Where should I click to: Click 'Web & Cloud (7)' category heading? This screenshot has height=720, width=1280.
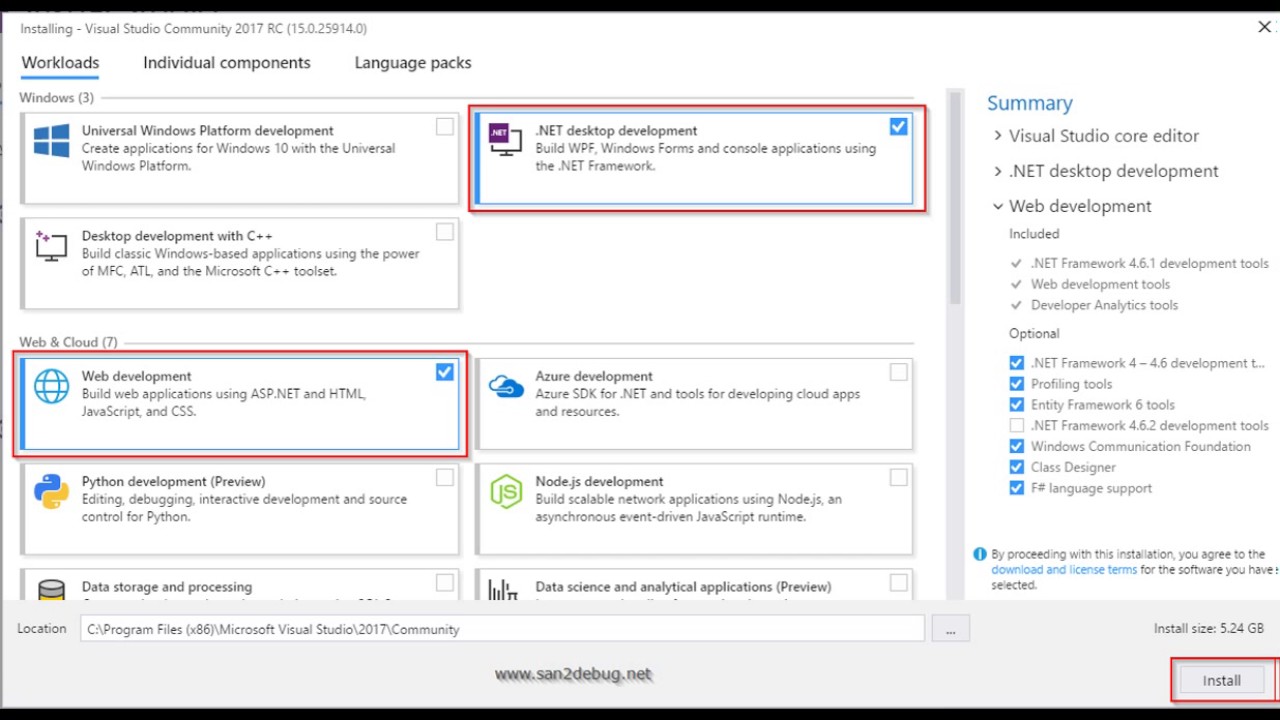coord(68,342)
